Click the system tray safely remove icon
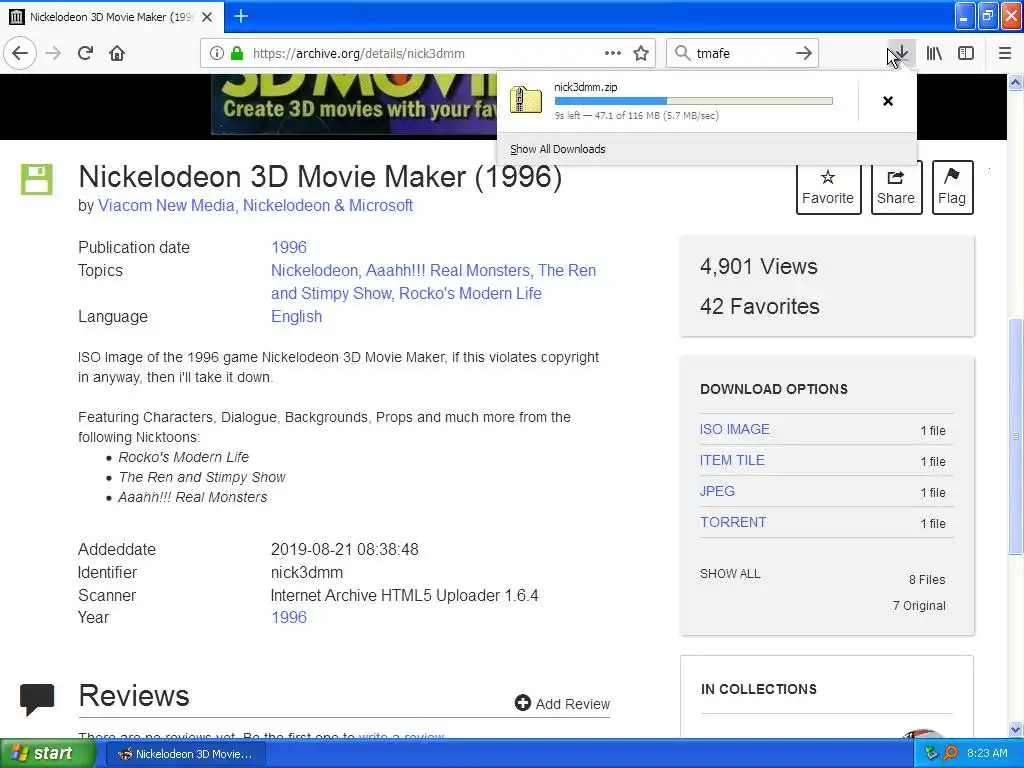The image size is (1024, 768). click(932, 754)
